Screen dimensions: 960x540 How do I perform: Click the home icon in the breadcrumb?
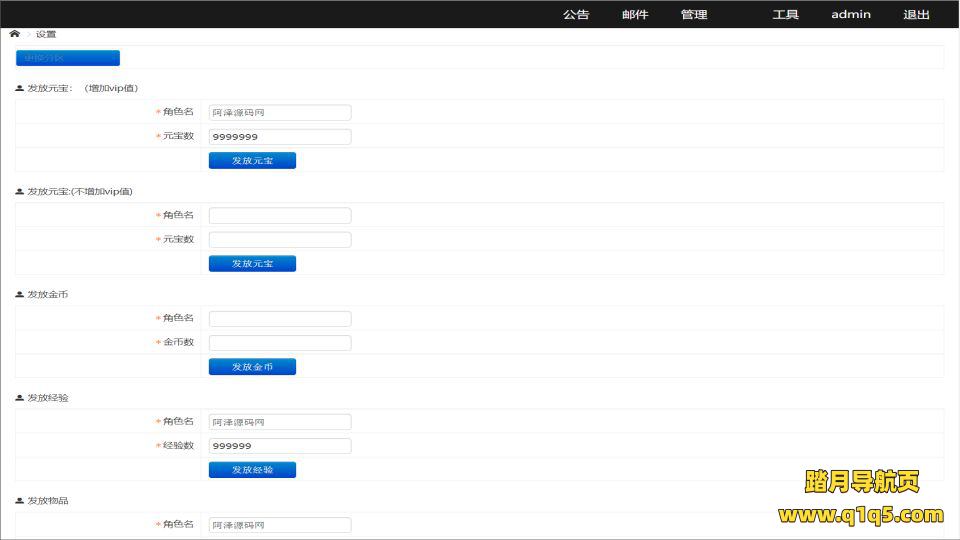point(15,34)
